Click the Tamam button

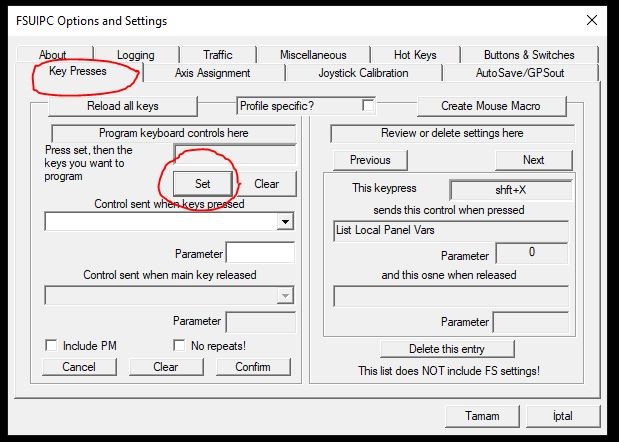coord(482,416)
